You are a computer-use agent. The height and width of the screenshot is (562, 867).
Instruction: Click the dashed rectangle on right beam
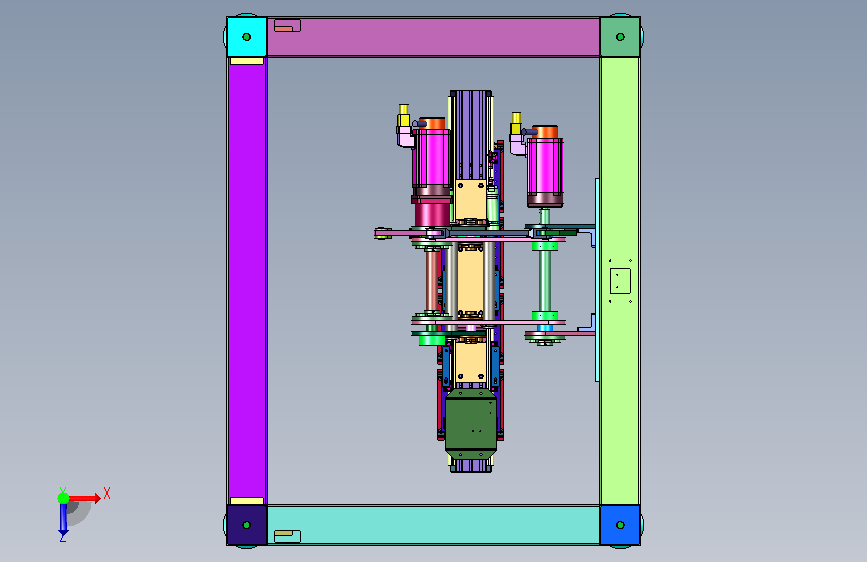(x=620, y=281)
